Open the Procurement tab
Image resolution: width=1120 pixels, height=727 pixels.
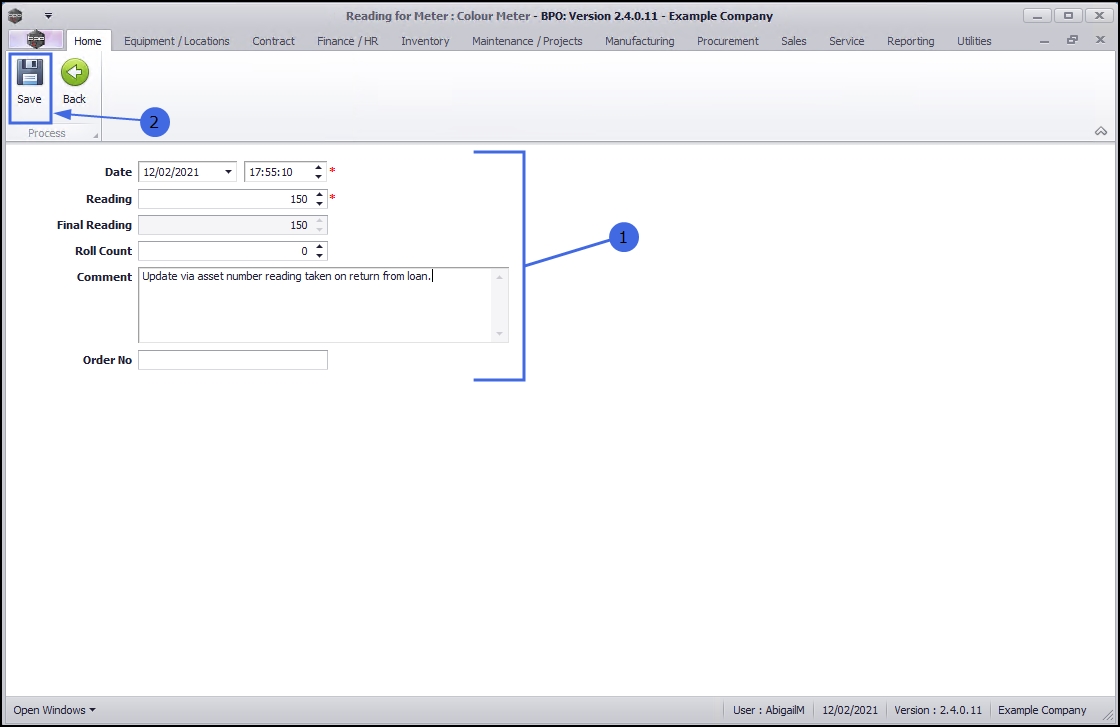coord(728,41)
